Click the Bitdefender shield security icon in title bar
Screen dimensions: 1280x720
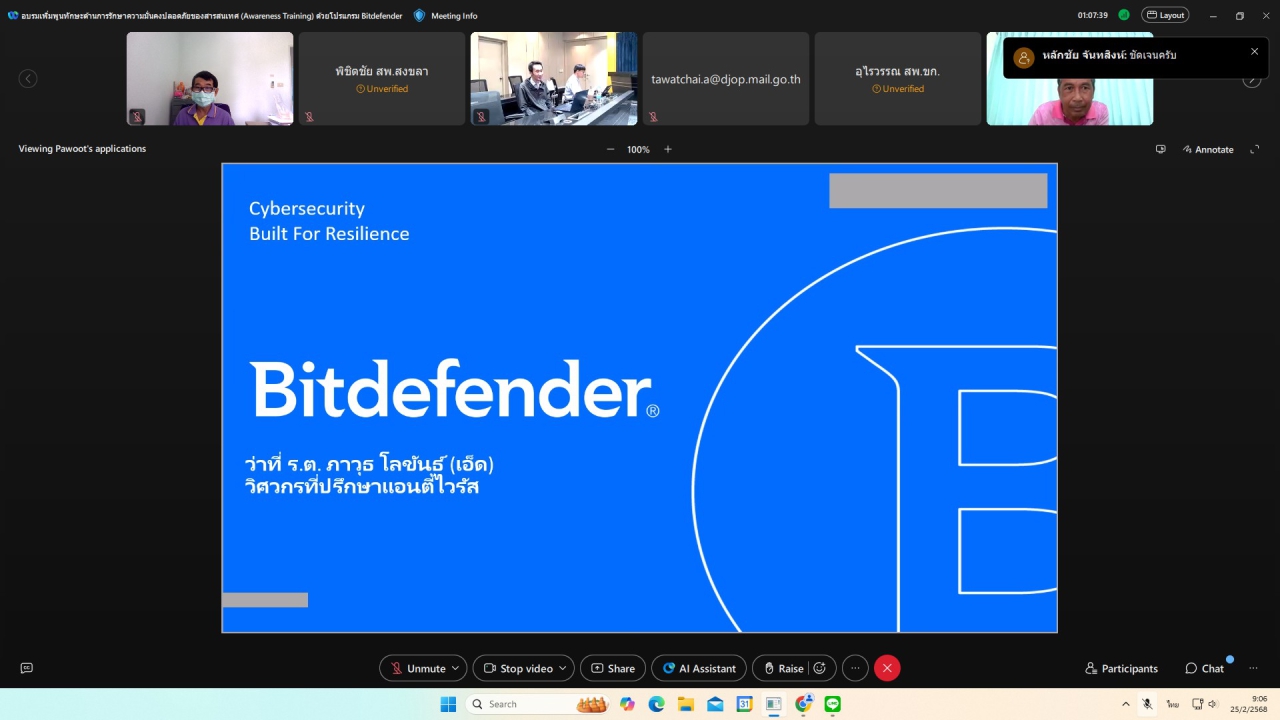tap(419, 15)
